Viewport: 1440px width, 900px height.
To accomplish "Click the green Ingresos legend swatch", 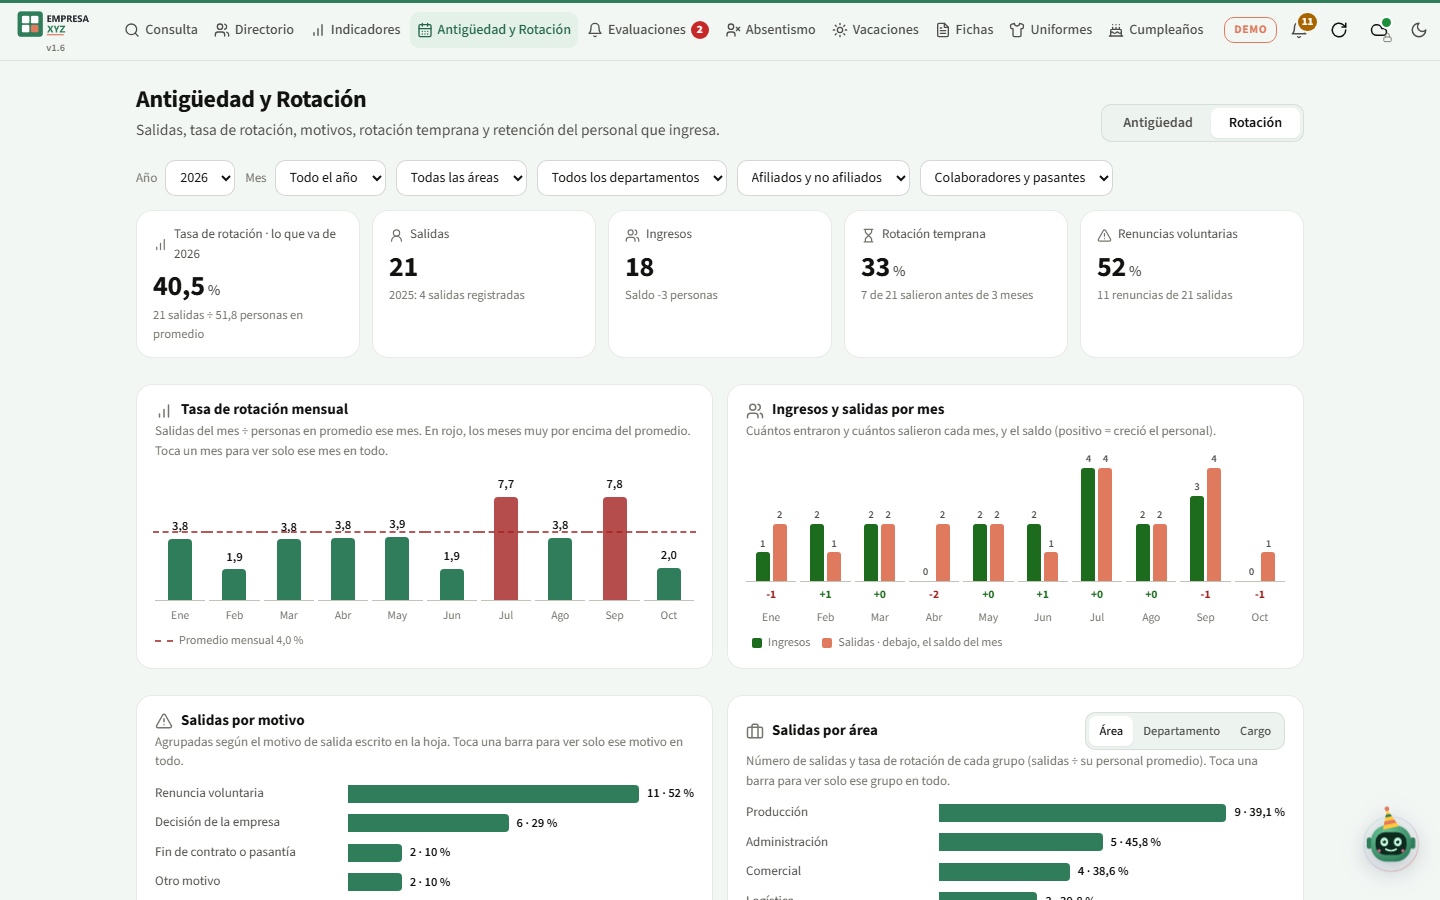I will point(757,643).
